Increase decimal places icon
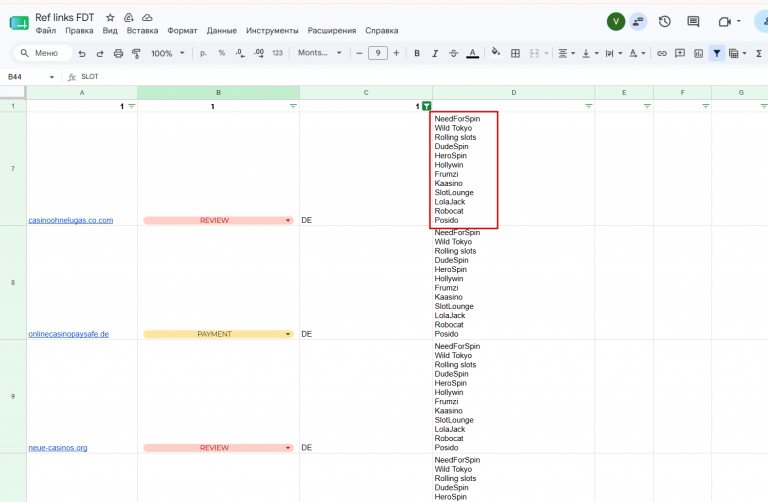 pyautogui.click(x=259, y=53)
